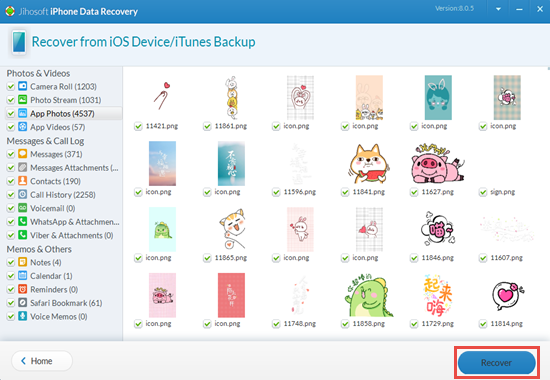Open App Videos (57) category

pyautogui.click(x=58, y=127)
